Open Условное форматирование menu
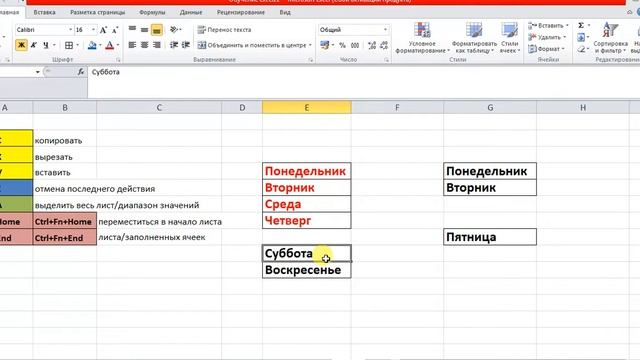The image size is (640, 360). click(x=422, y=38)
